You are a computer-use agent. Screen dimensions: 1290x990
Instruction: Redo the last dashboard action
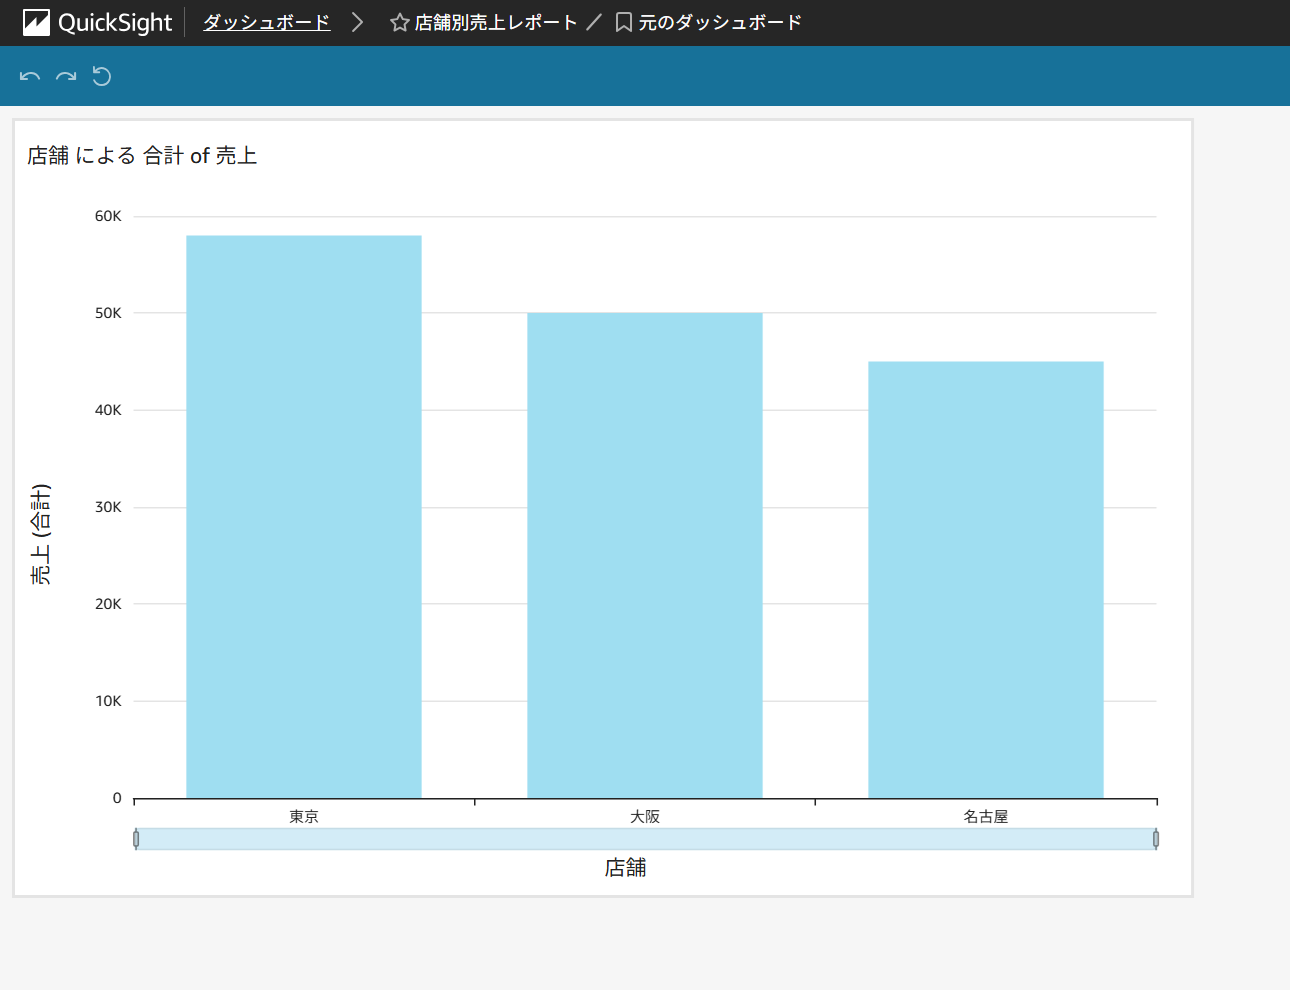coord(66,77)
